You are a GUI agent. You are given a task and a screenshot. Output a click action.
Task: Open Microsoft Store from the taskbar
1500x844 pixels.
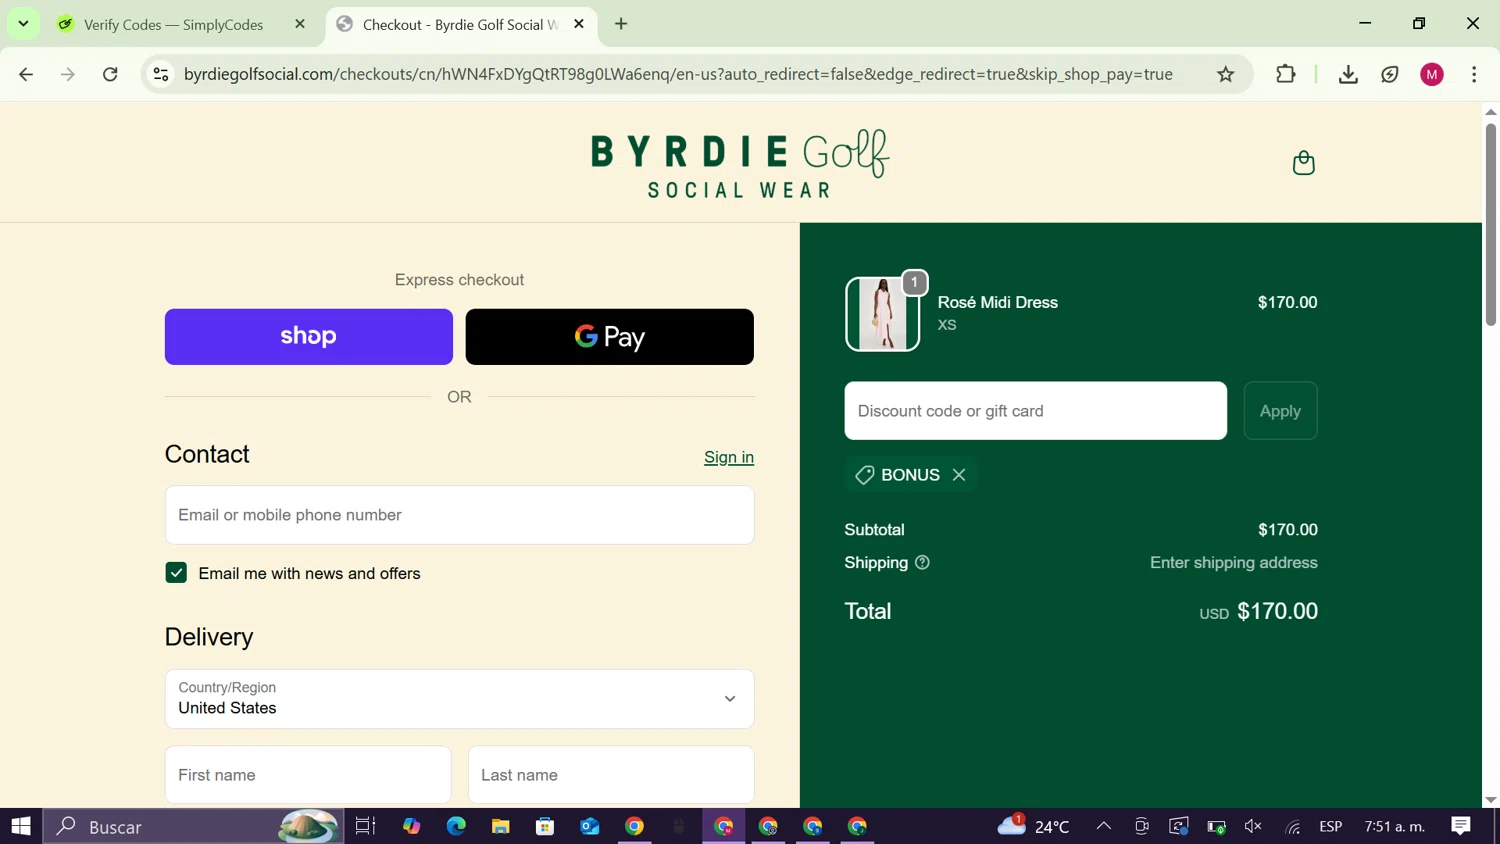545,826
